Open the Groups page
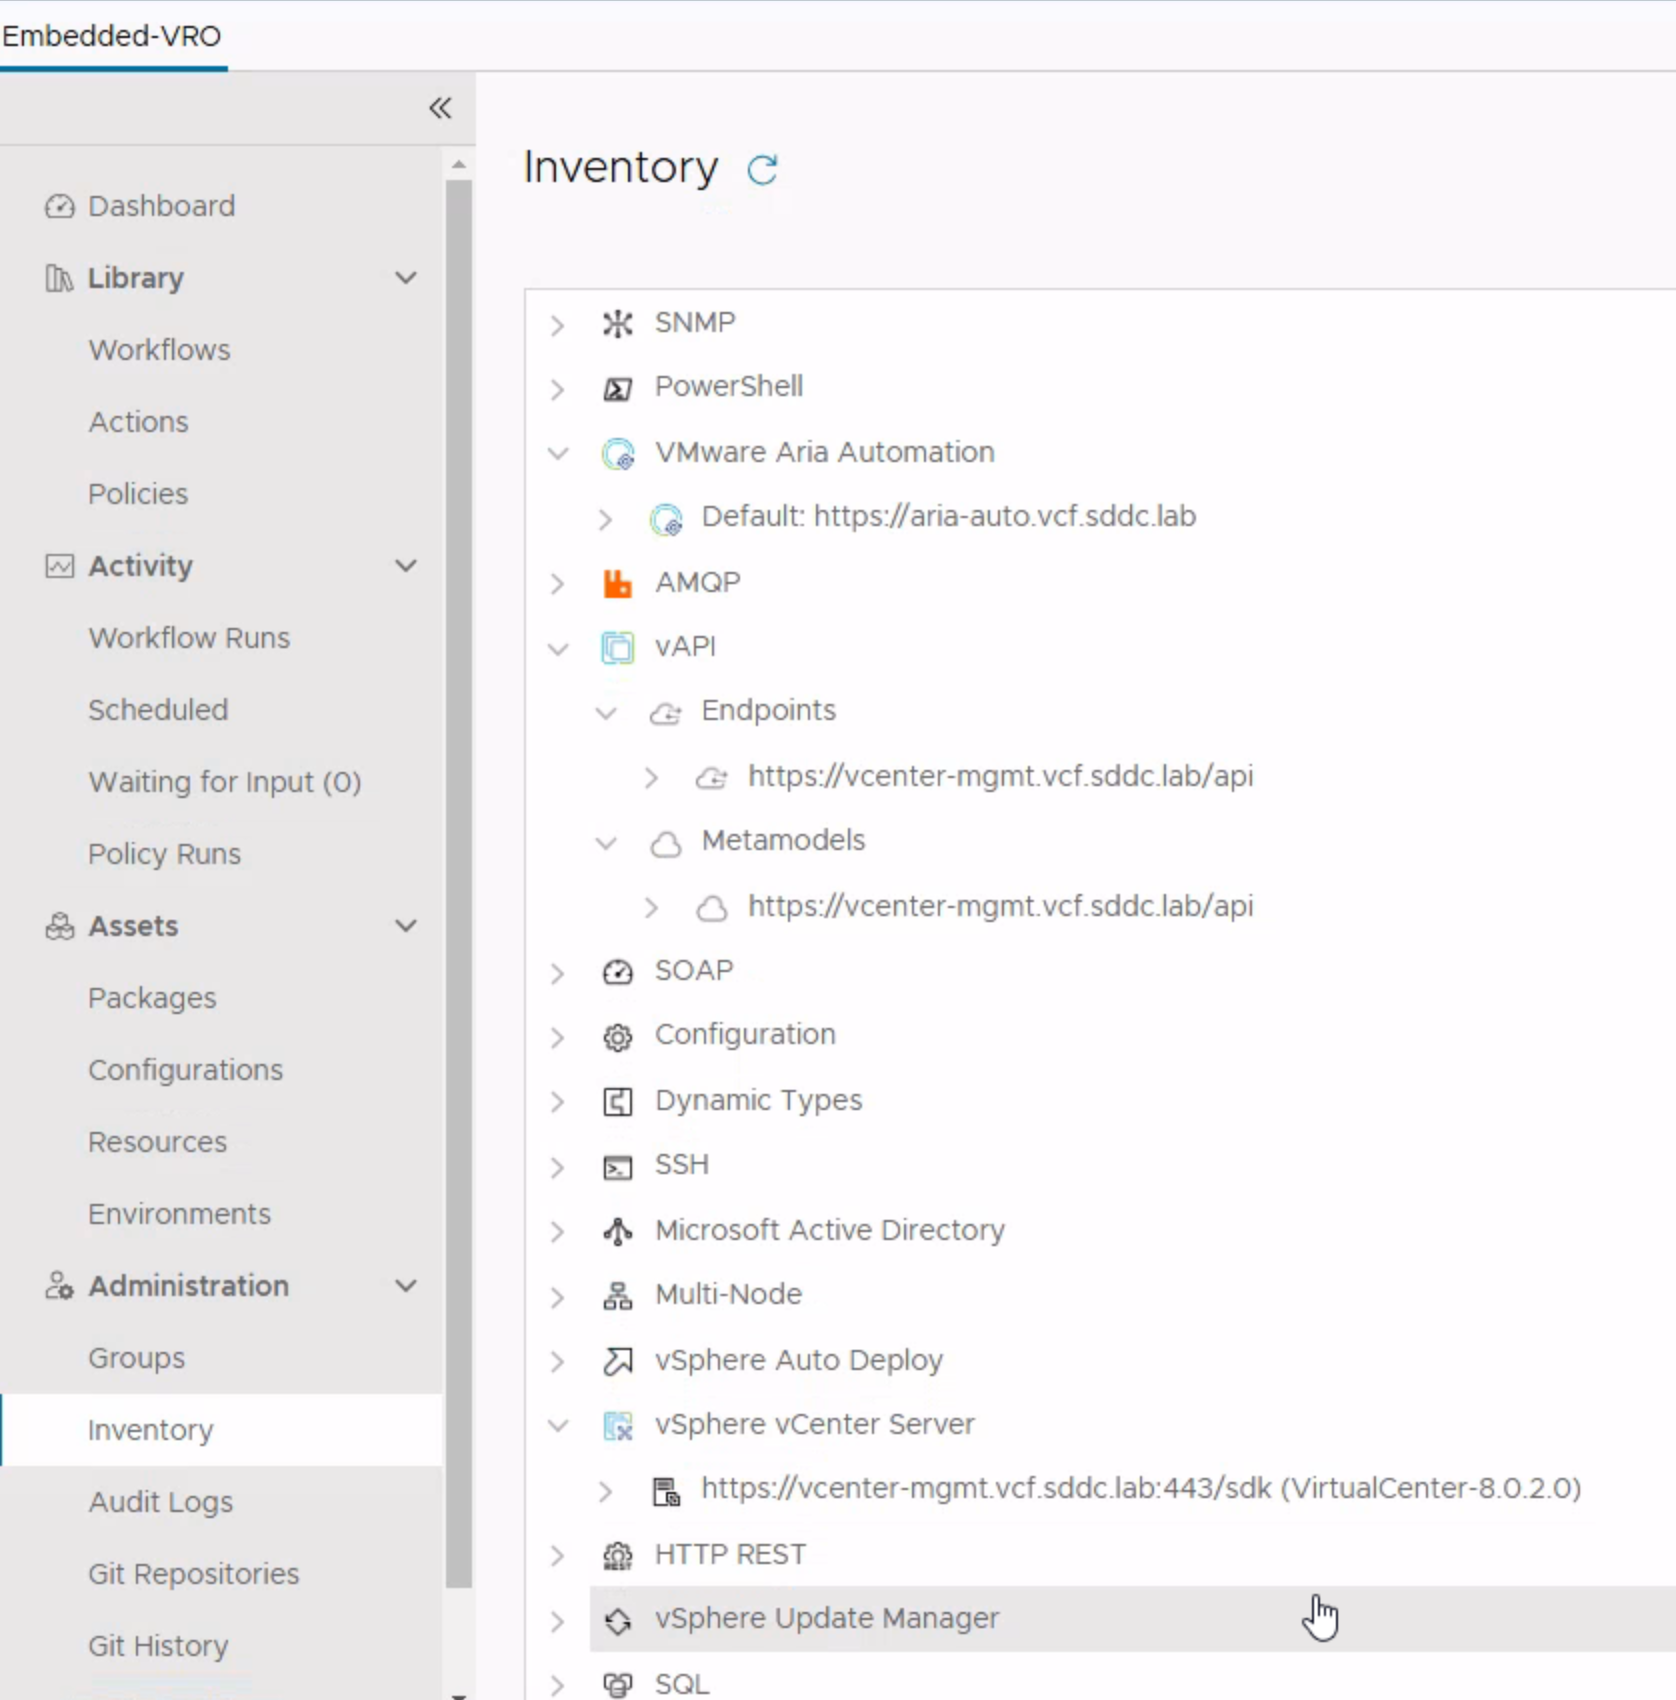The image size is (1676, 1700). pyautogui.click(x=136, y=1358)
